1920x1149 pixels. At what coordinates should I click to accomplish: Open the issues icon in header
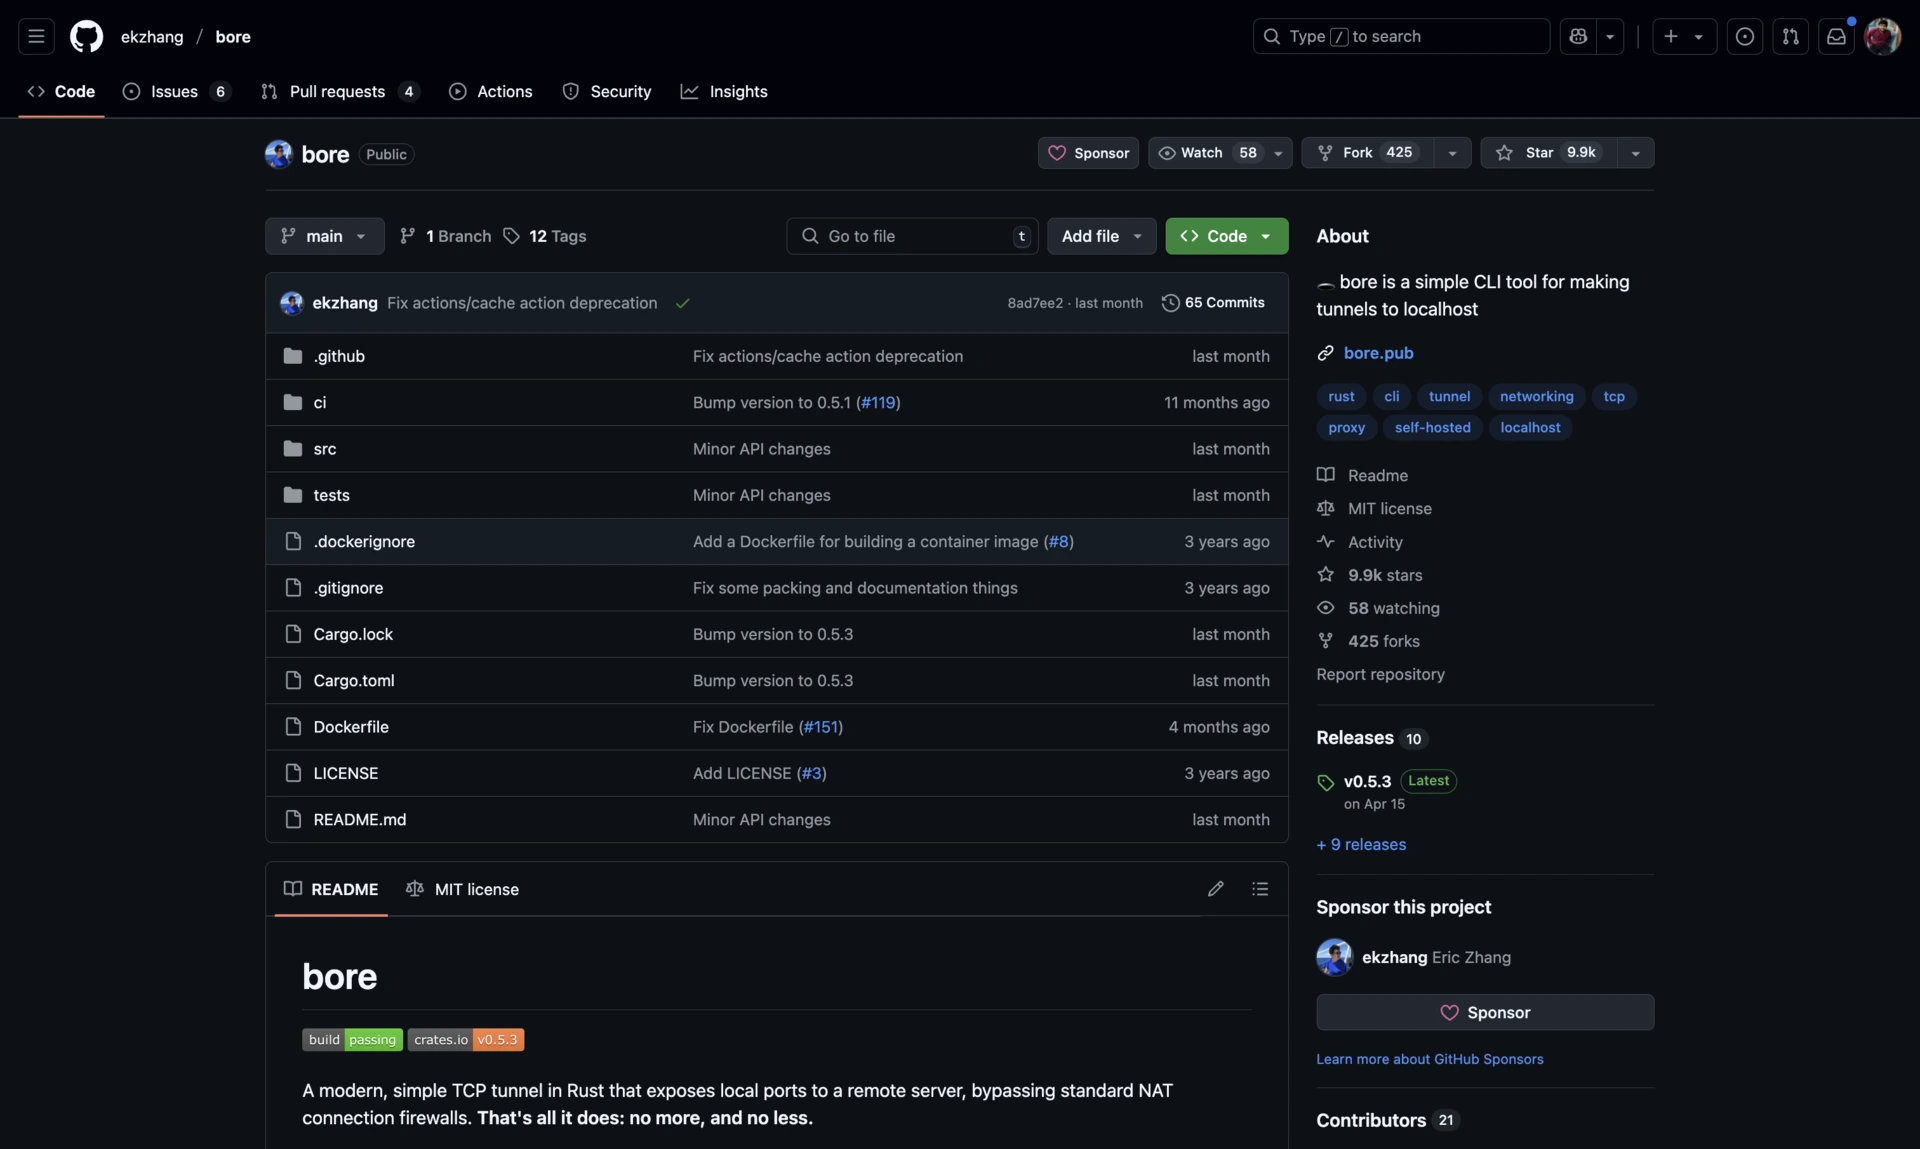coord(1745,36)
